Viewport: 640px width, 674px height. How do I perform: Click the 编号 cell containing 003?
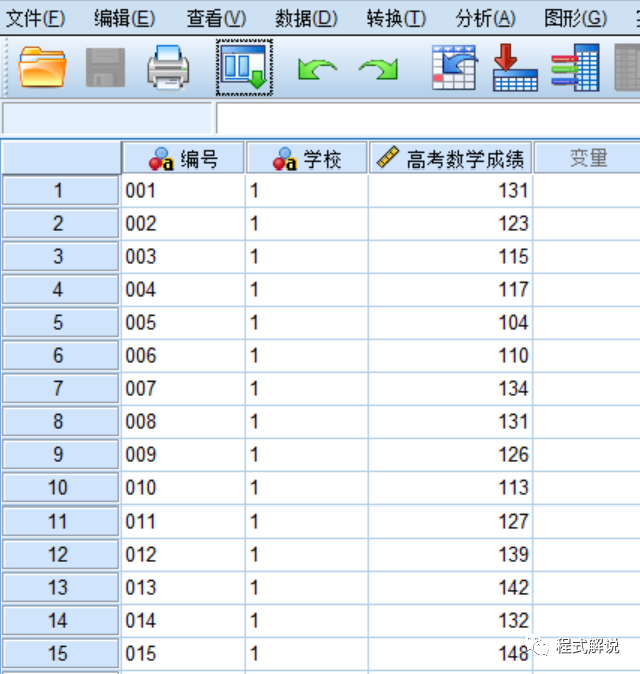pyautogui.click(x=184, y=257)
